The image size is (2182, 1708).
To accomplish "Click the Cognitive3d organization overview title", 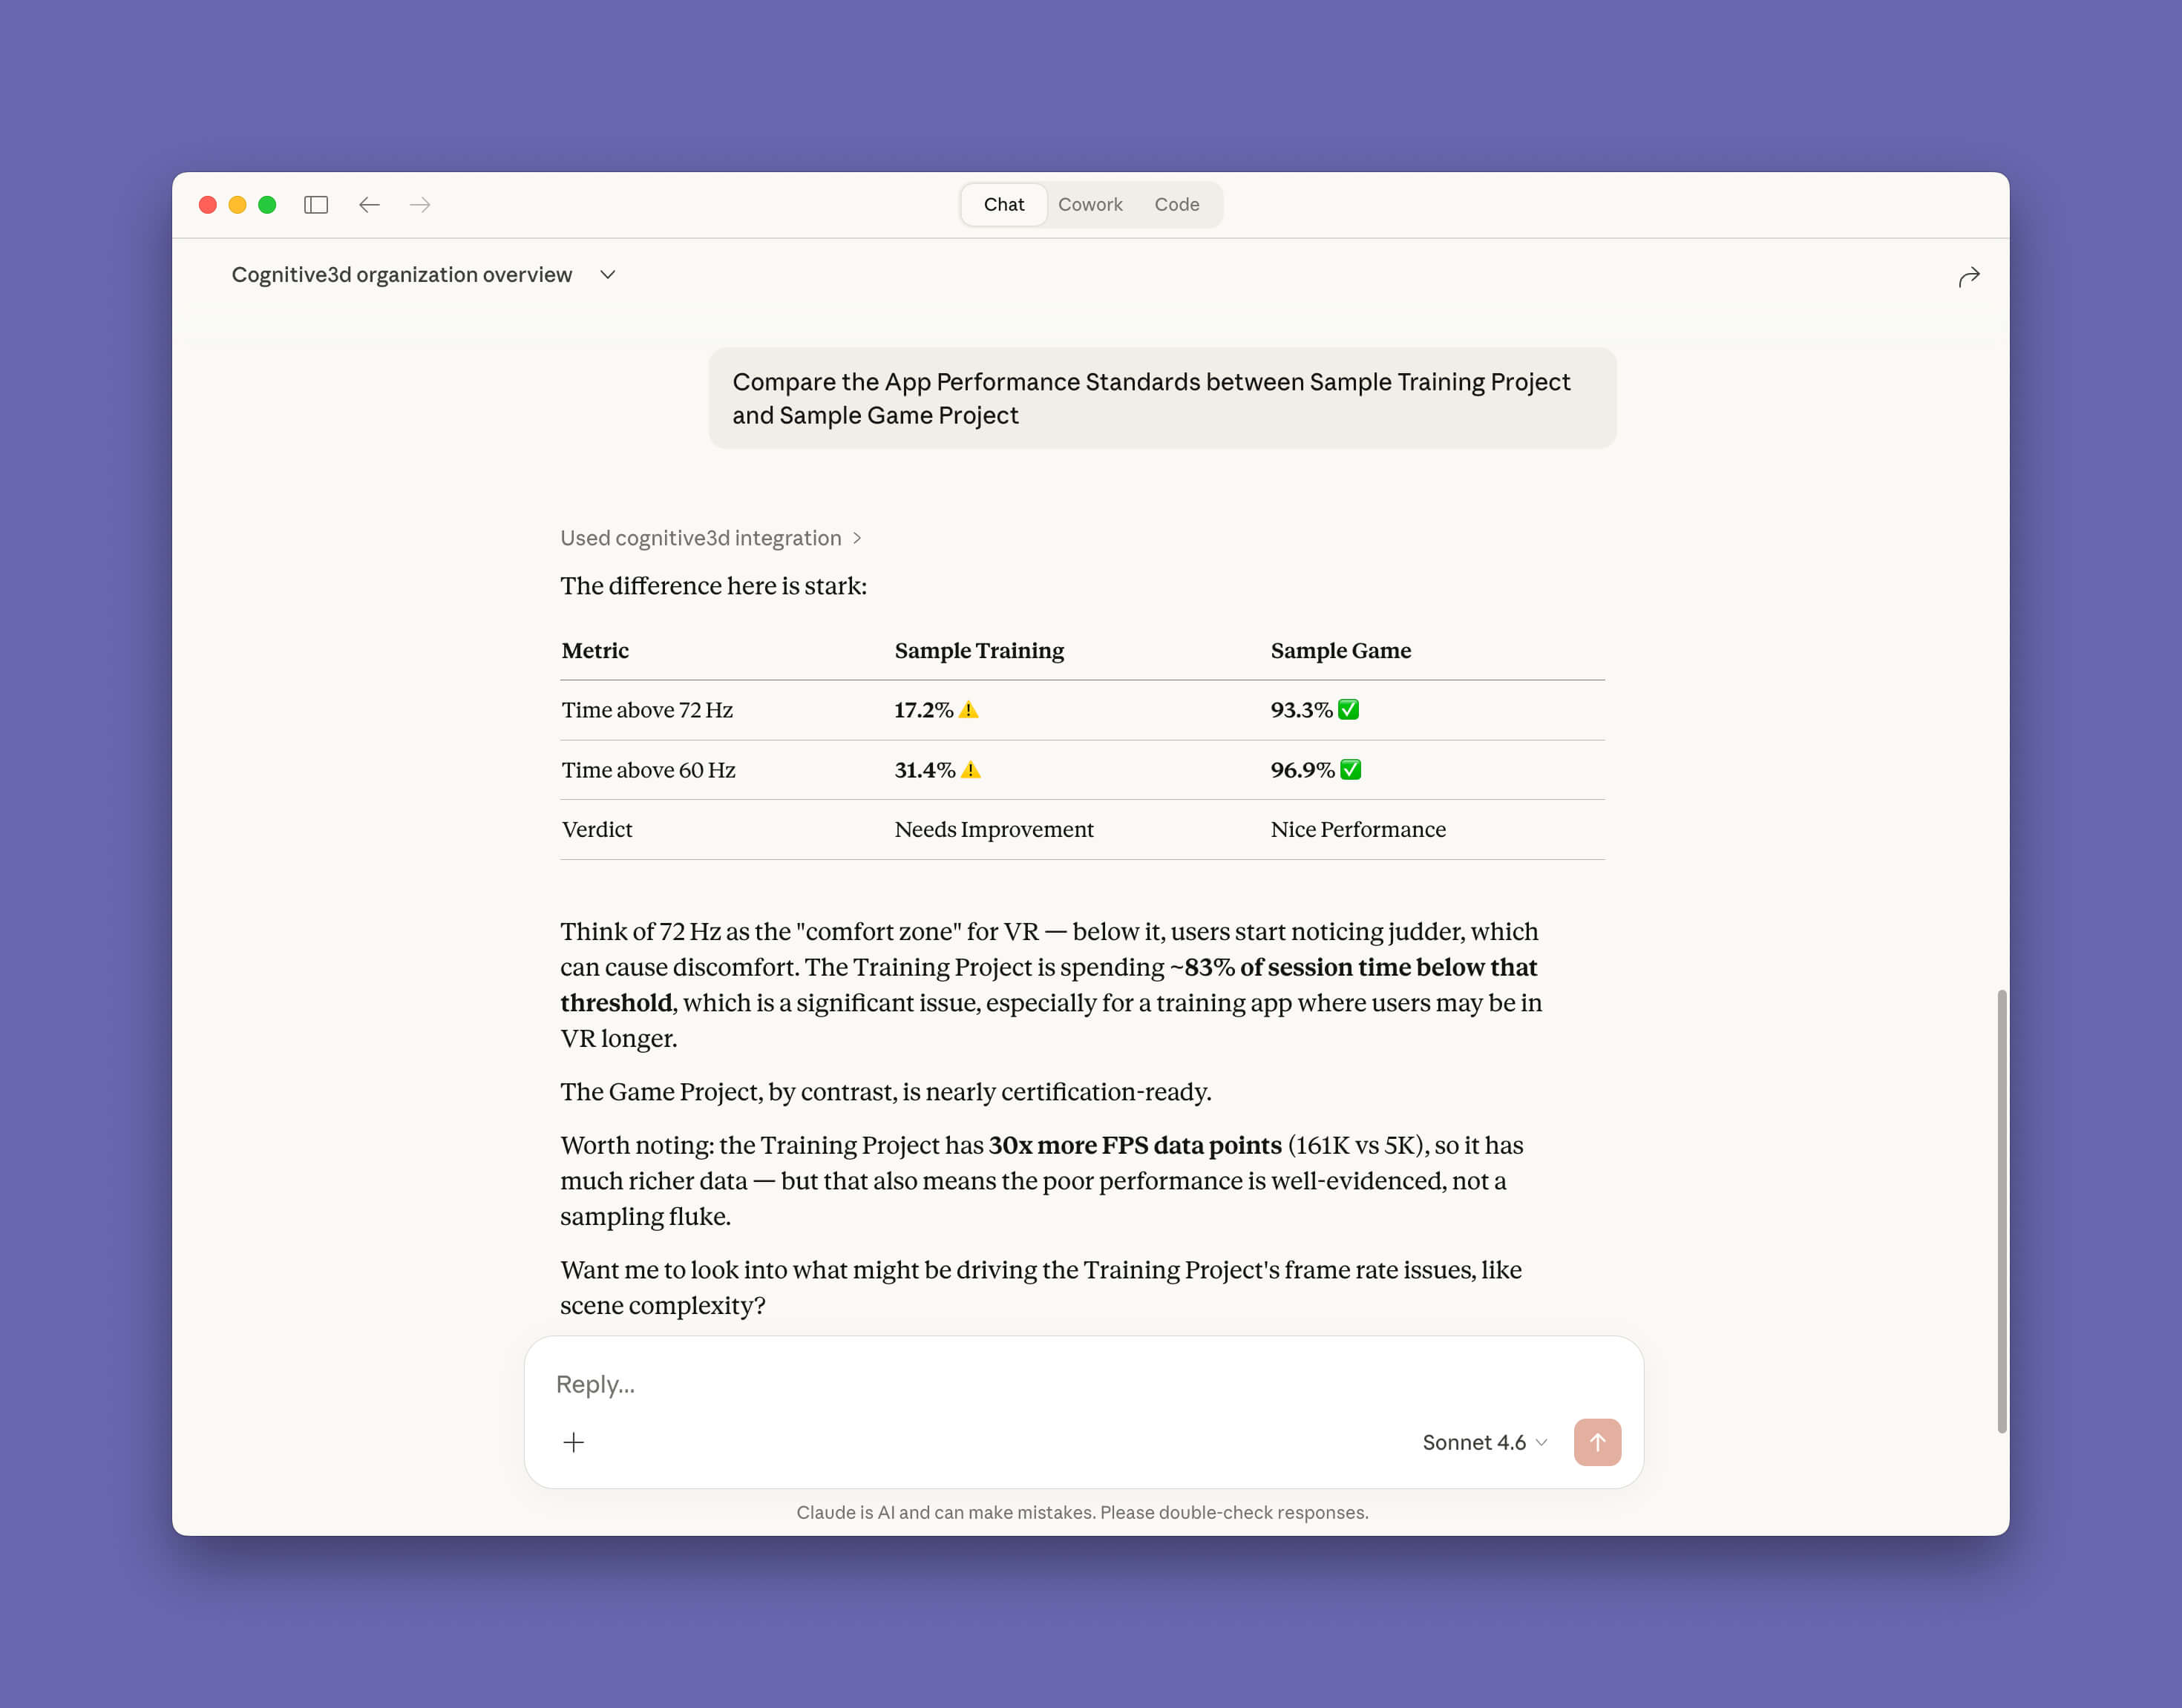I will [401, 275].
